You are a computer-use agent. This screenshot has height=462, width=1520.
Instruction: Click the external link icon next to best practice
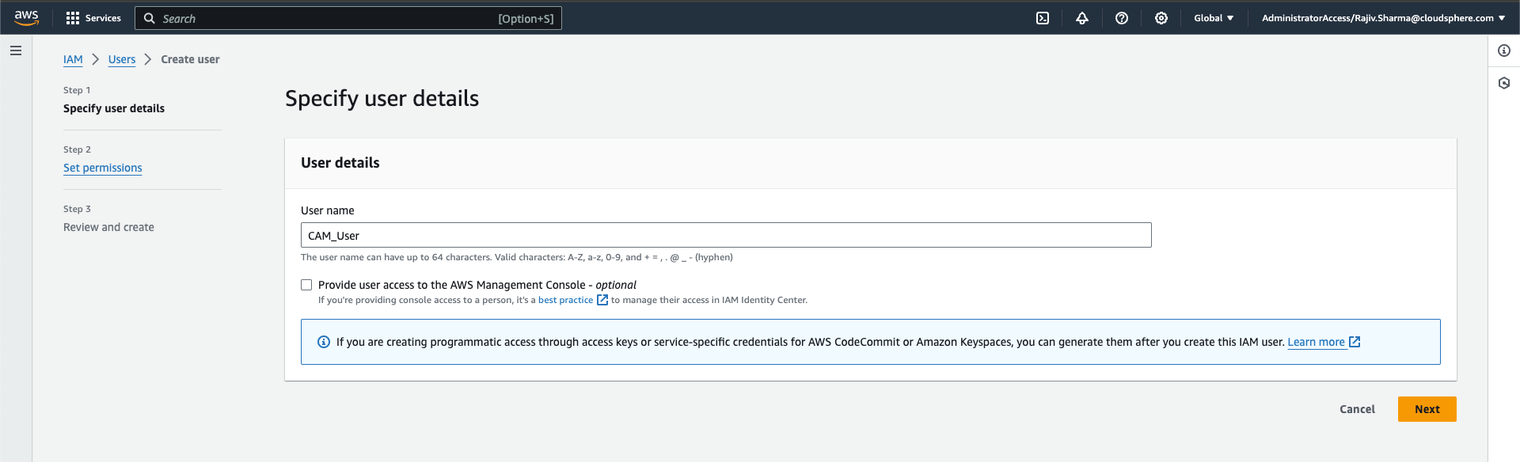[x=602, y=300]
